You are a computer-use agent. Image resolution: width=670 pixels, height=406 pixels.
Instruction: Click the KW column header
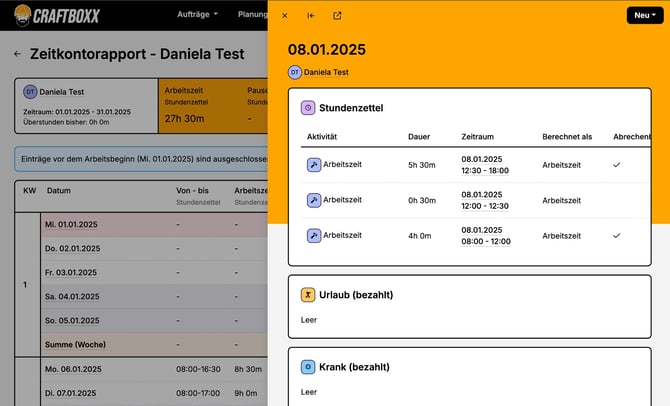point(29,191)
